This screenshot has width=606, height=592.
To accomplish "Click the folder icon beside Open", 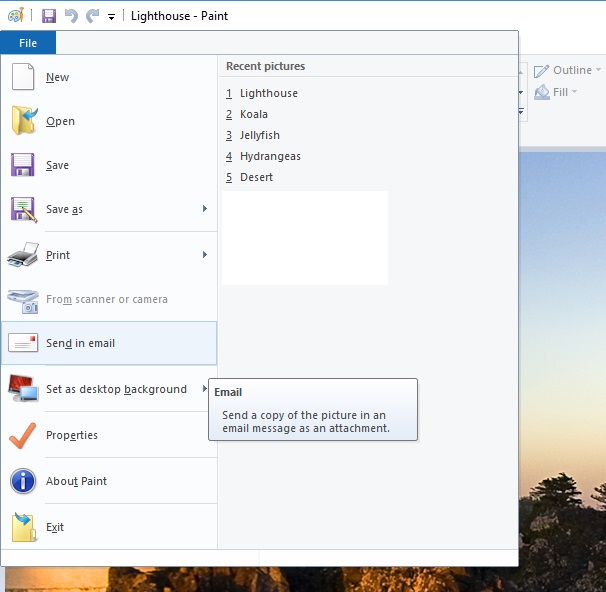I will [x=24, y=121].
